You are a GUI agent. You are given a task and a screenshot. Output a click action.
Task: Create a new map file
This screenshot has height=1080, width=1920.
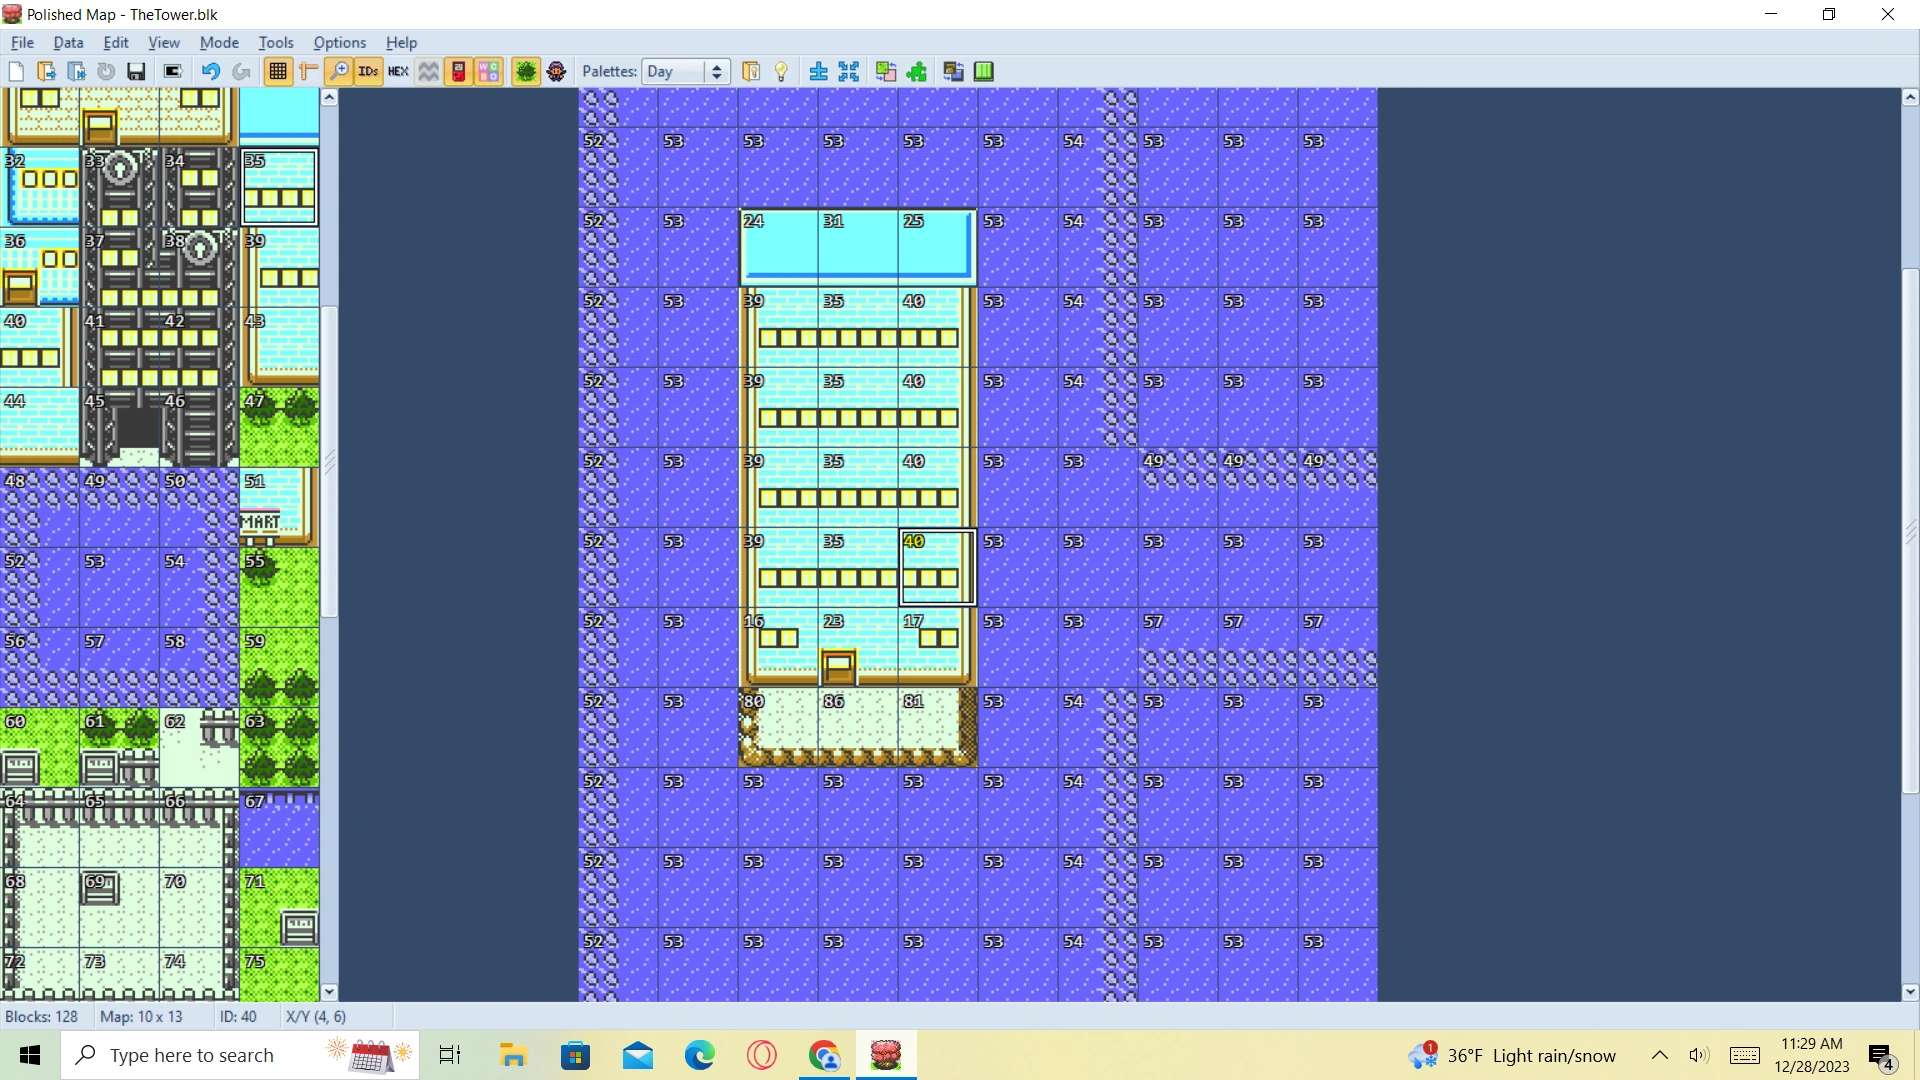pos(16,71)
